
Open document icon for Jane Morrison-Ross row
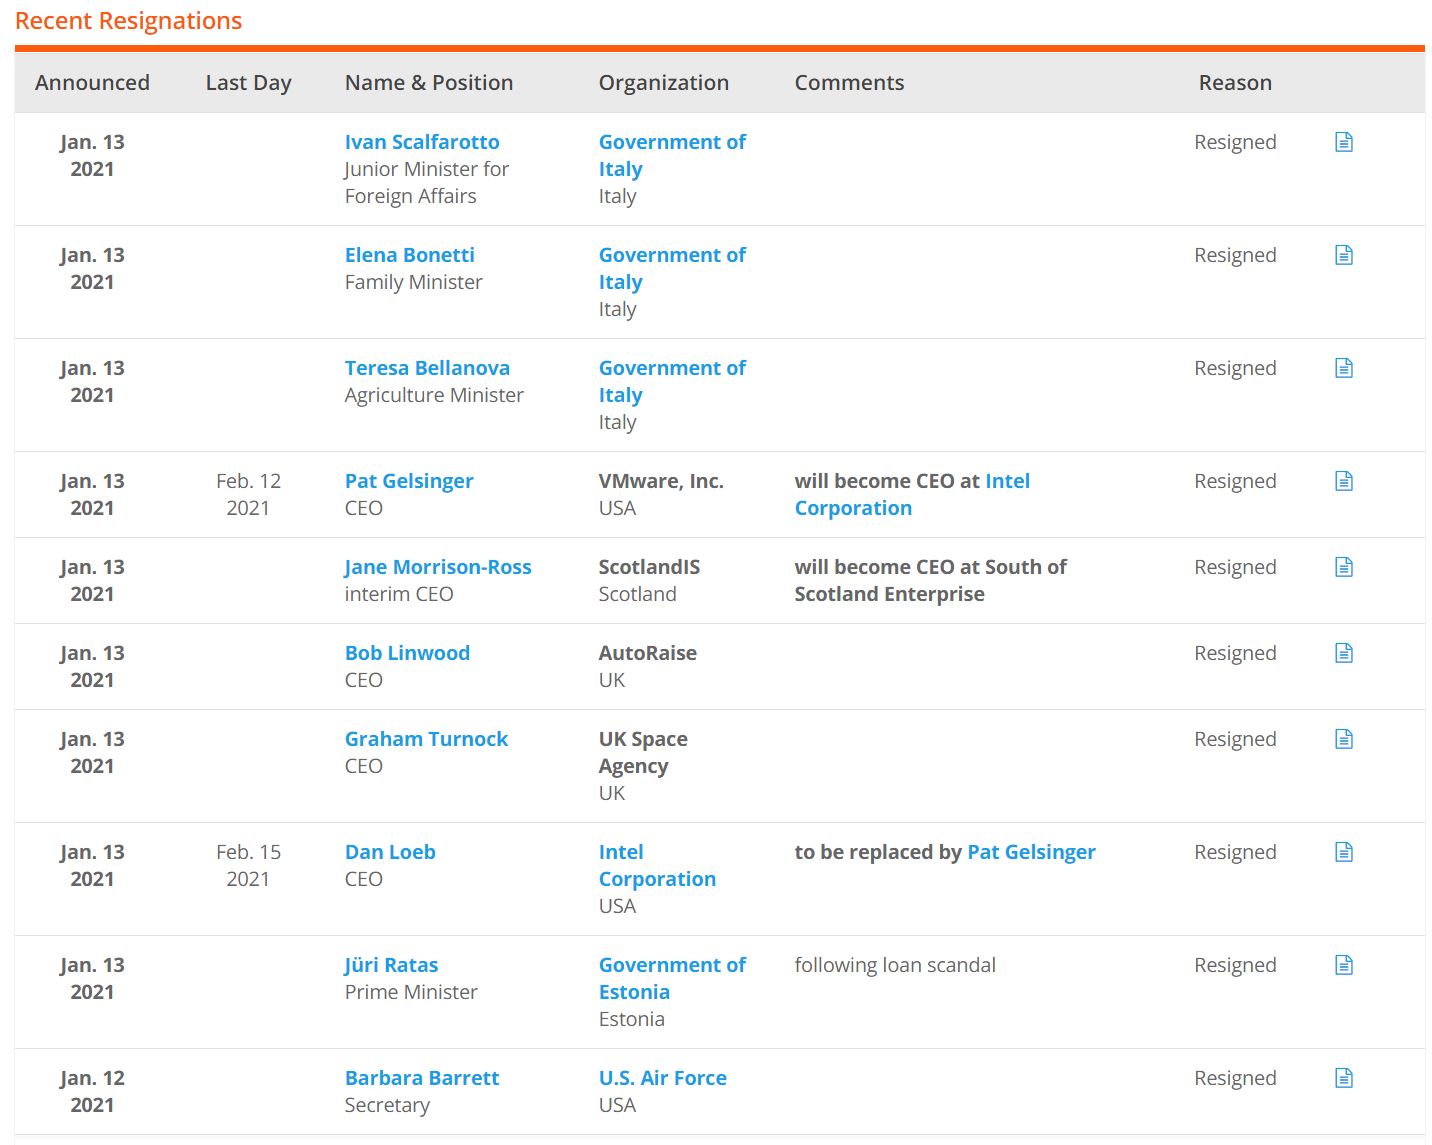(1344, 567)
